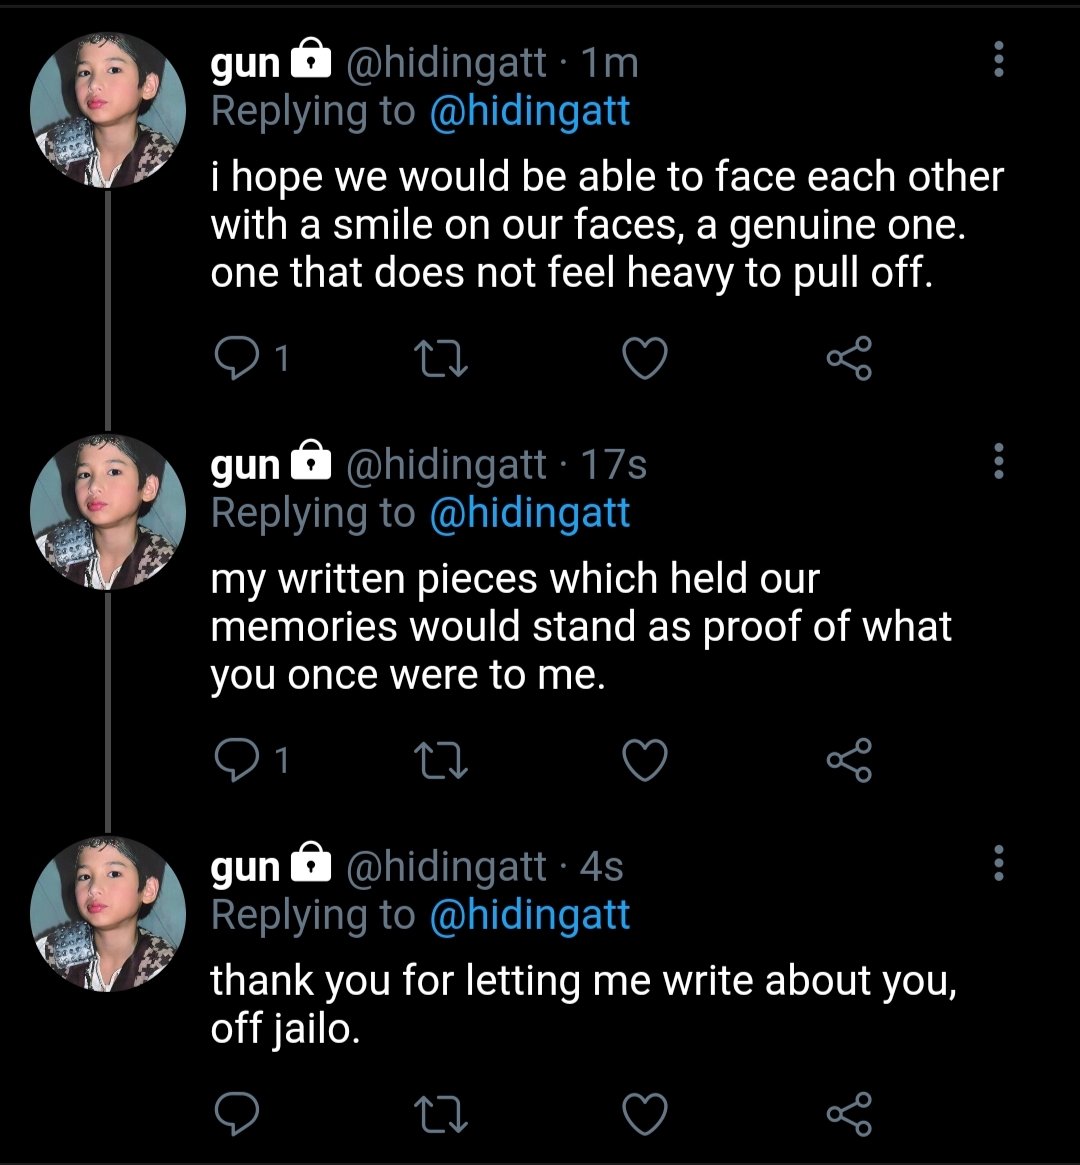Share the tweet posted 17s ago
The height and width of the screenshot is (1165, 1080).
tap(849, 760)
